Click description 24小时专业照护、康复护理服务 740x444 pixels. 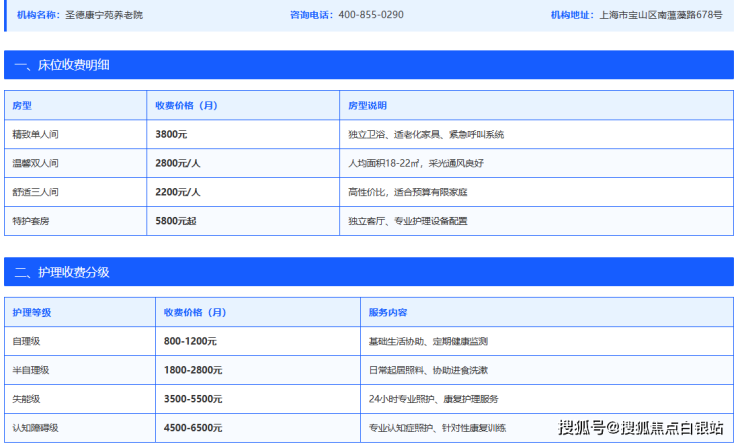tap(434, 399)
